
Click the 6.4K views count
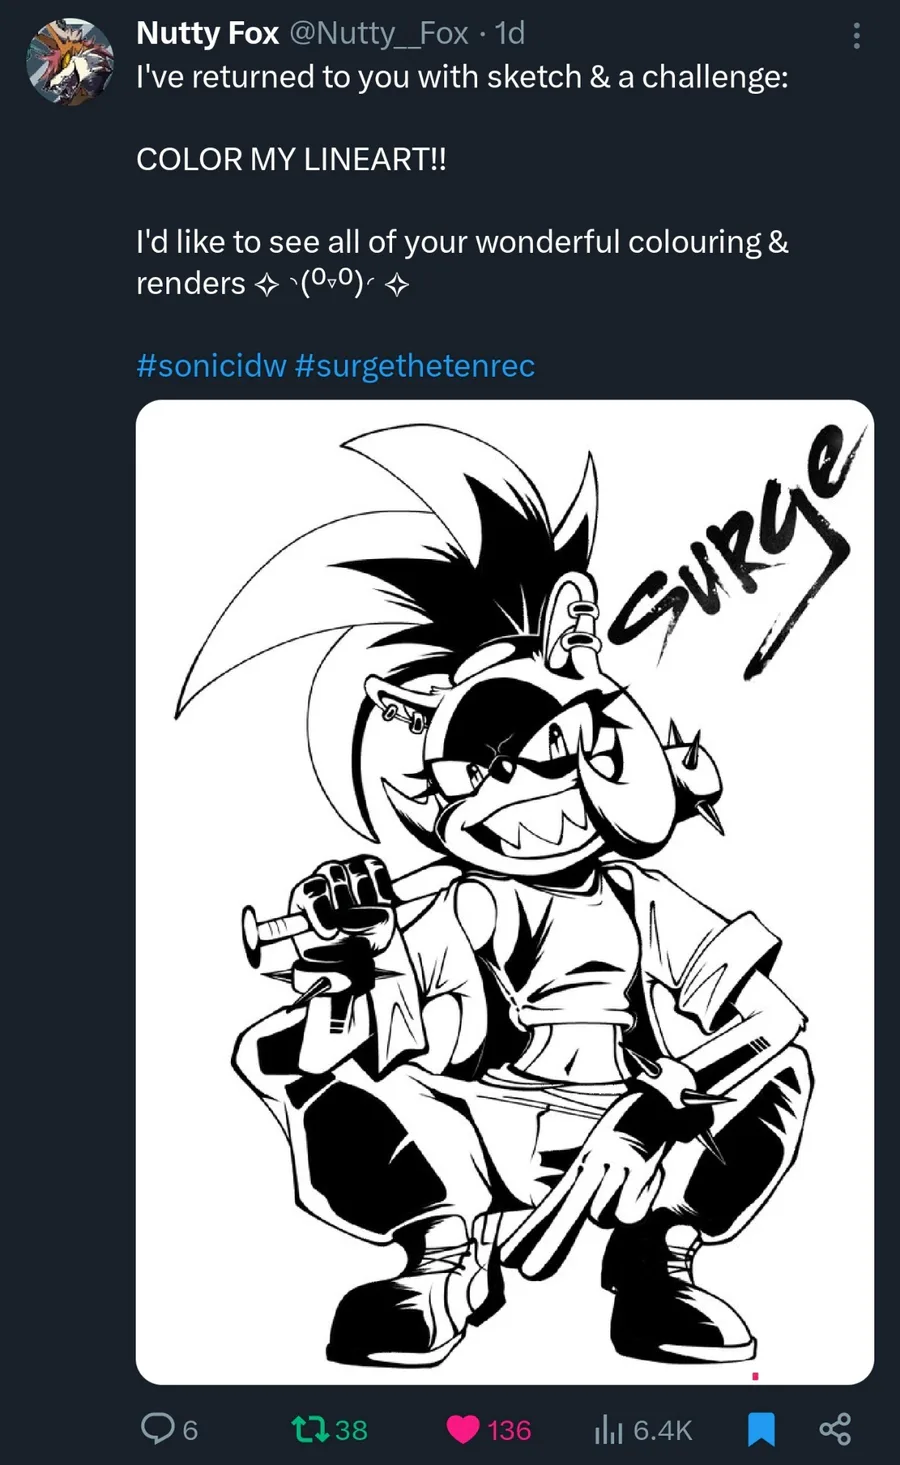pyautogui.click(x=662, y=1430)
